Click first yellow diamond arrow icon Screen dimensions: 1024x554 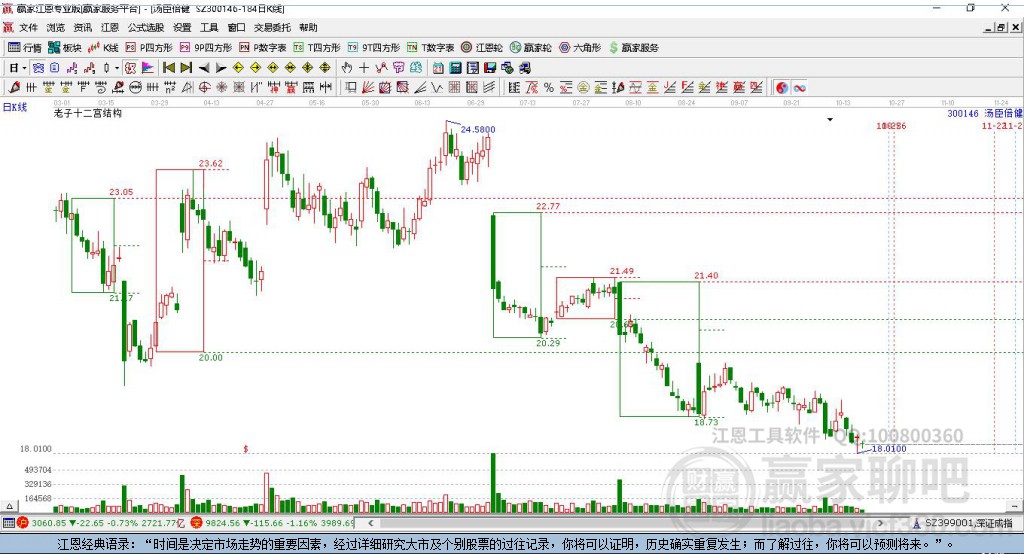238,68
